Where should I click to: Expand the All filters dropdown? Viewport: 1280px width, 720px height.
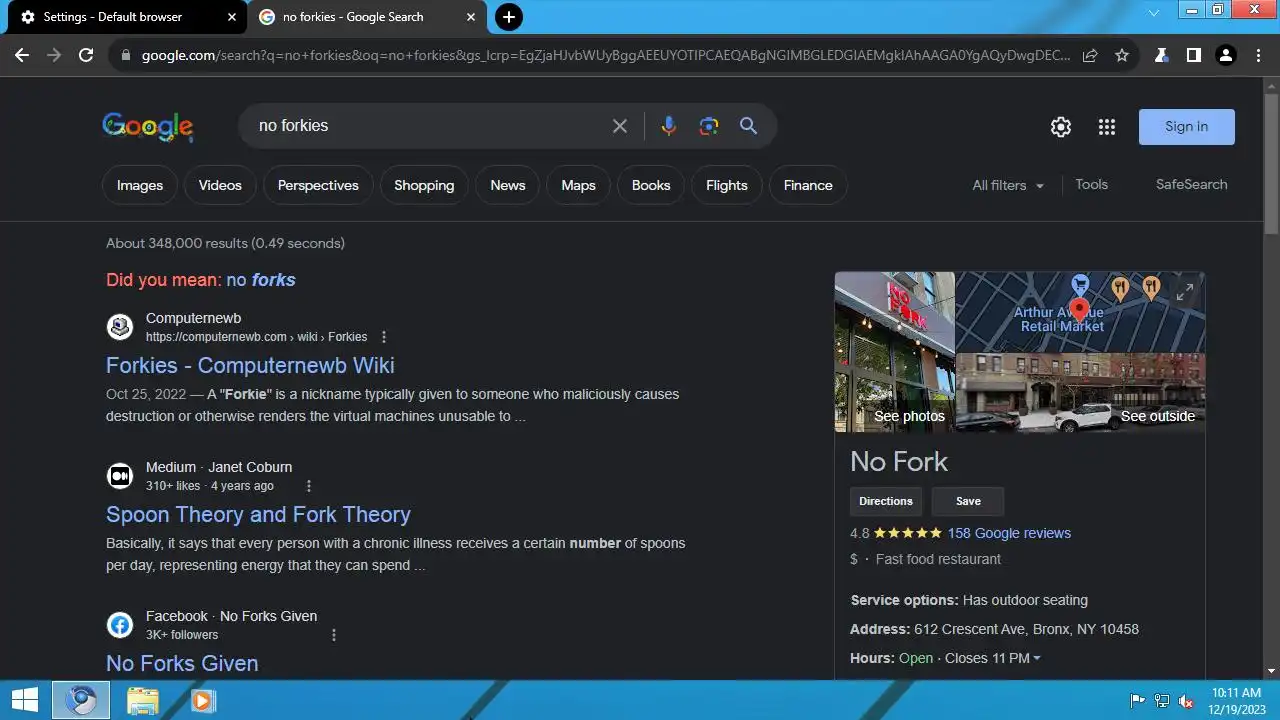click(x=1008, y=185)
